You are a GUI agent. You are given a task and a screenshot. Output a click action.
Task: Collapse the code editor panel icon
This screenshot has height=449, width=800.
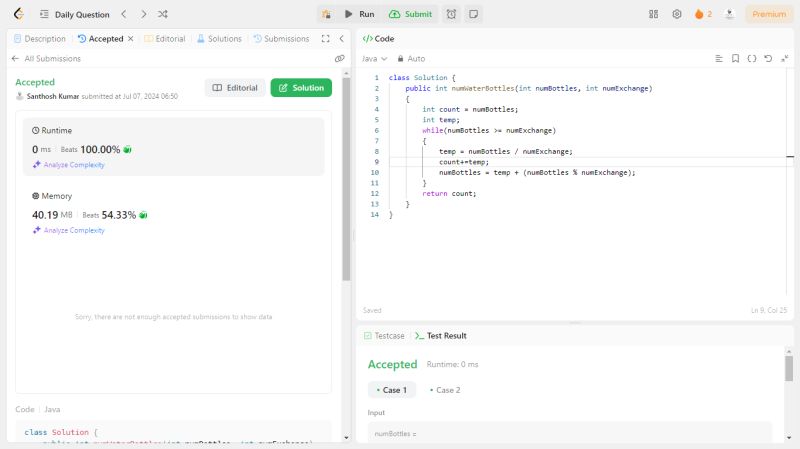click(785, 59)
